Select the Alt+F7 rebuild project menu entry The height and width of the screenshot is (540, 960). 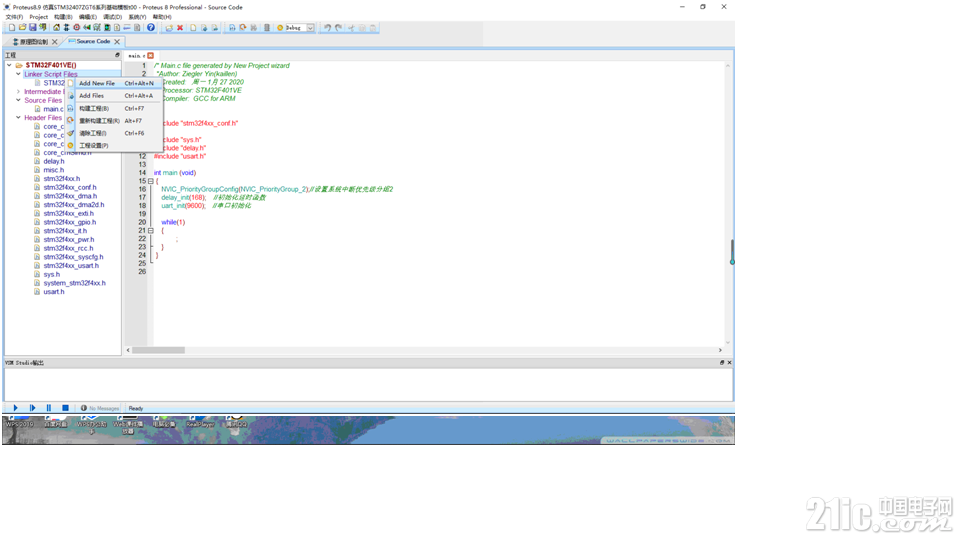[115, 121]
